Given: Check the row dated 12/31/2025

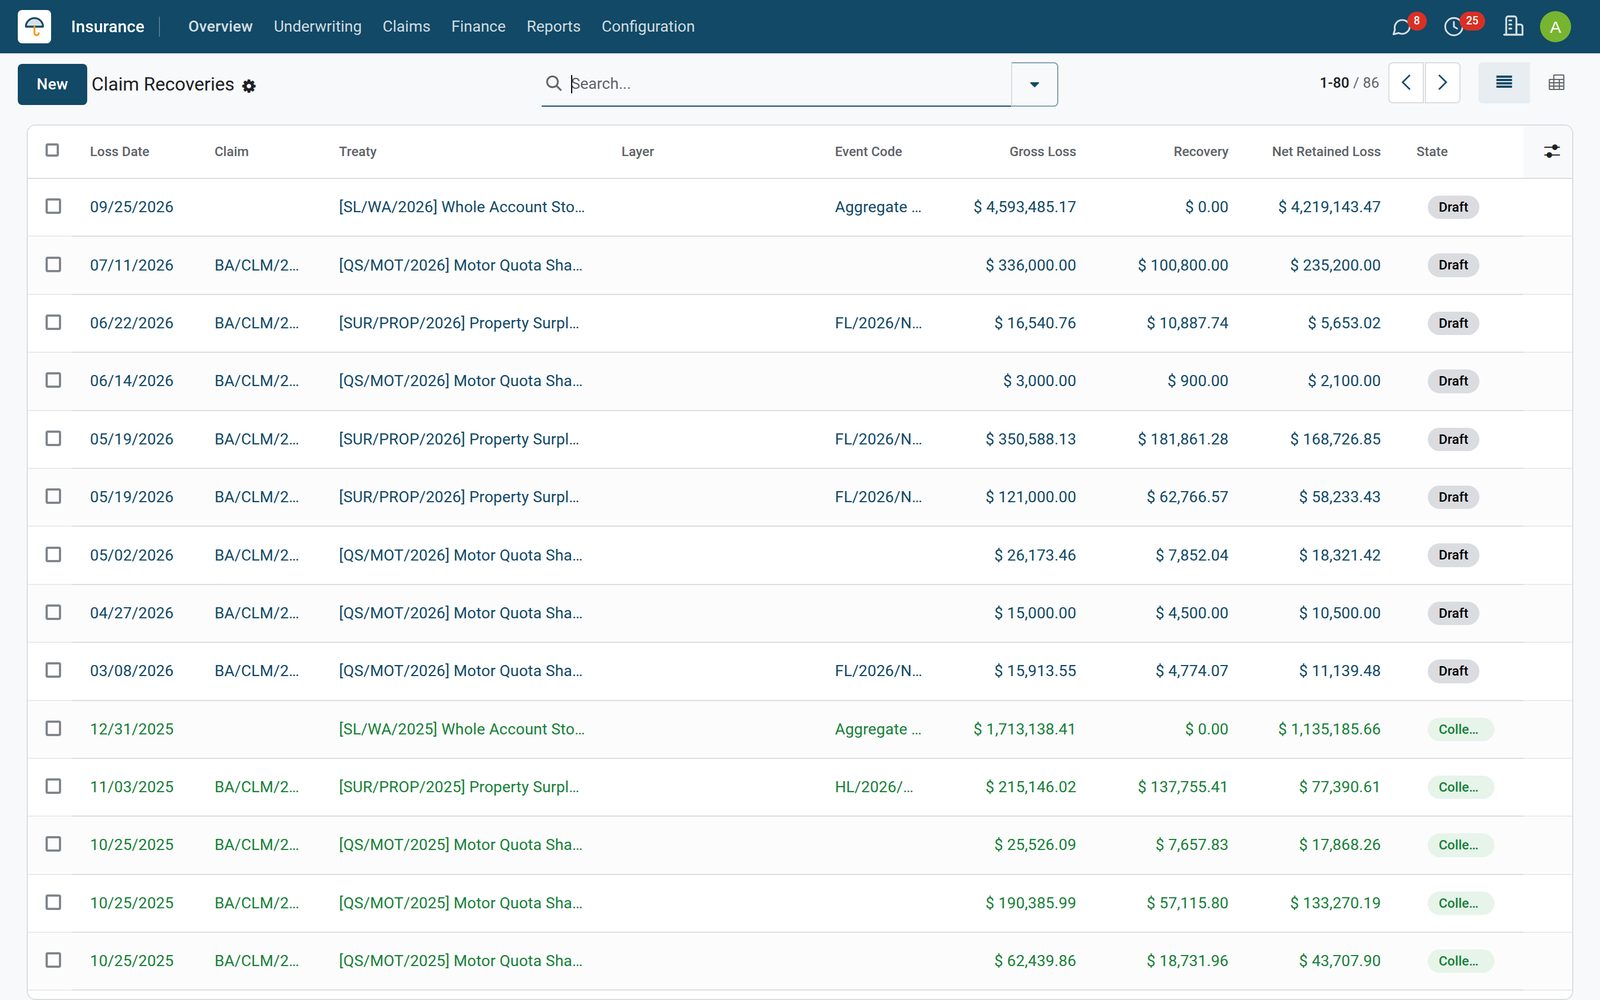Looking at the screenshot, I should [53, 728].
